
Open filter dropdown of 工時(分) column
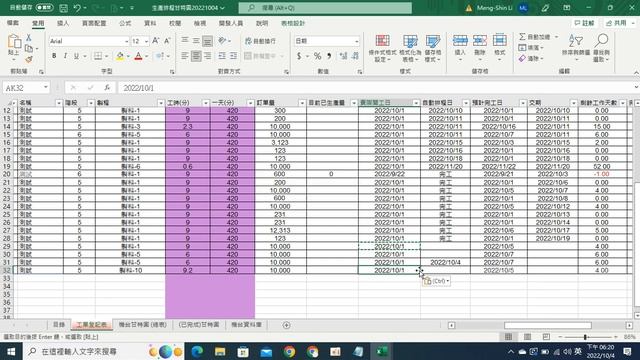[x=206, y=103]
